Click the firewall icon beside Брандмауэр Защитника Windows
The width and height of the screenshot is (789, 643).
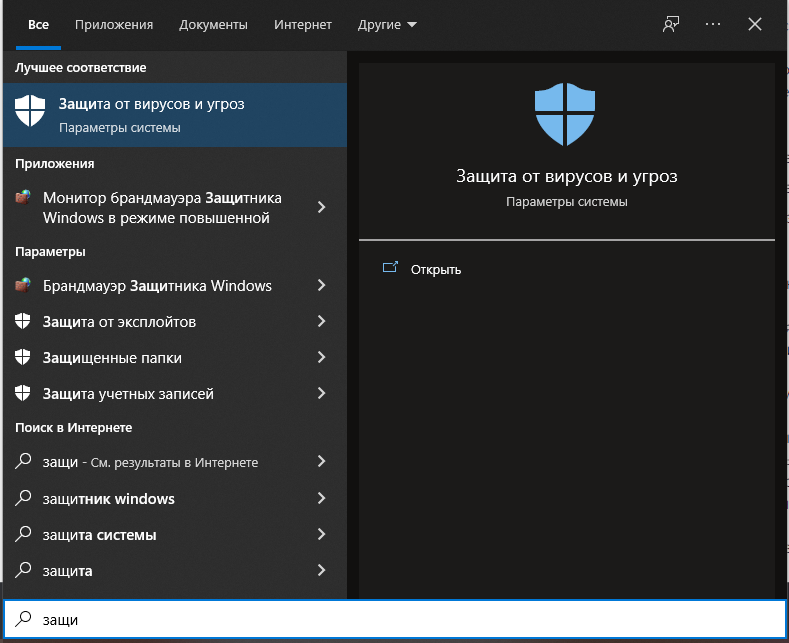(x=23, y=285)
